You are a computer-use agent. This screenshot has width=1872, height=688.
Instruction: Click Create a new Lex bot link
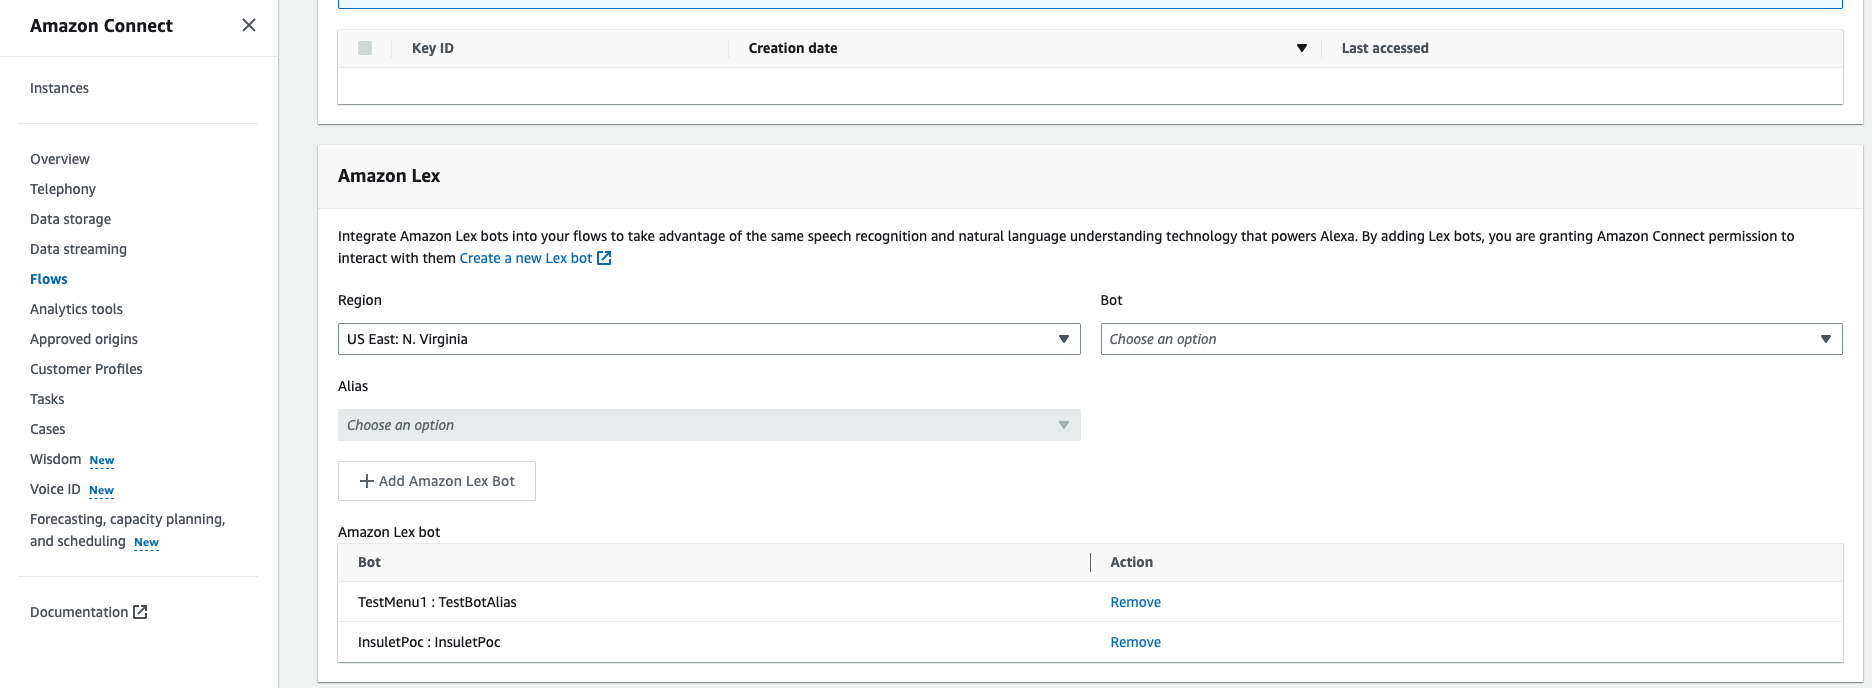(x=526, y=258)
